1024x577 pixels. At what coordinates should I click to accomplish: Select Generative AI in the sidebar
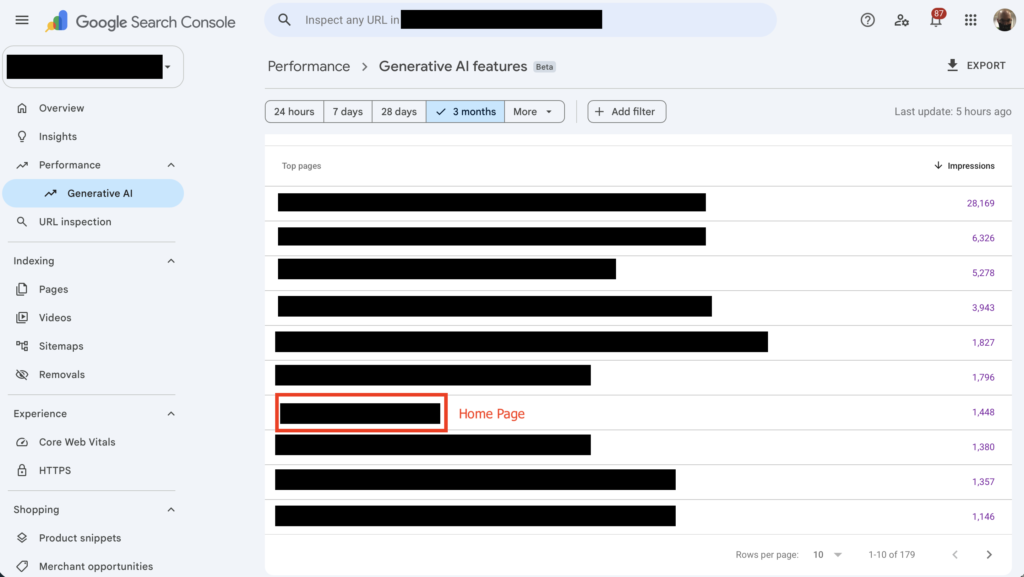[93, 193]
